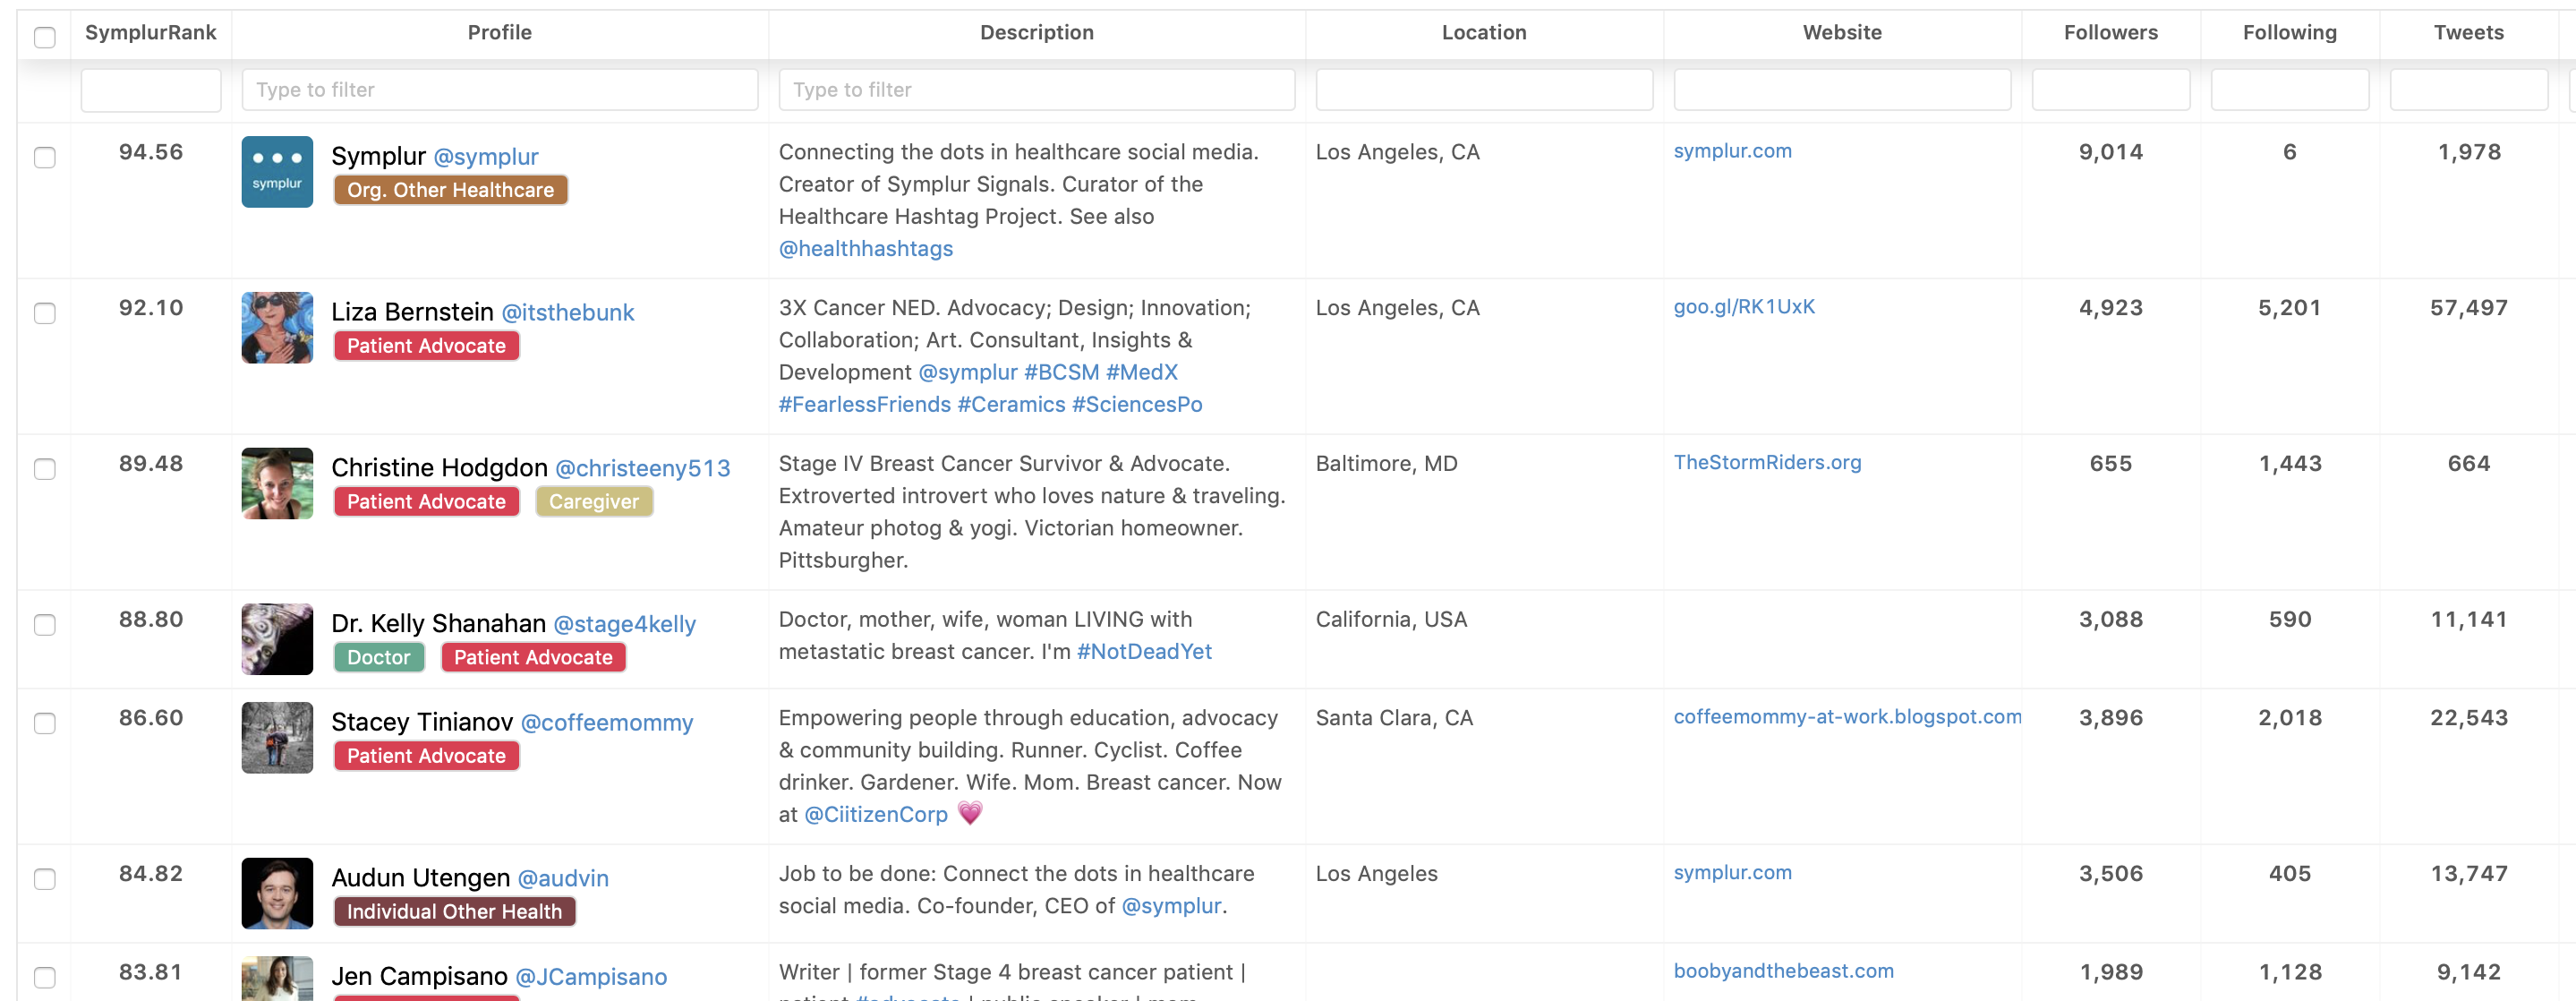Image resolution: width=2576 pixels, height=1001 pixels.
Task: Open the symplur.com website link in Symplur's row
Action: click(x=1733, y=151)
